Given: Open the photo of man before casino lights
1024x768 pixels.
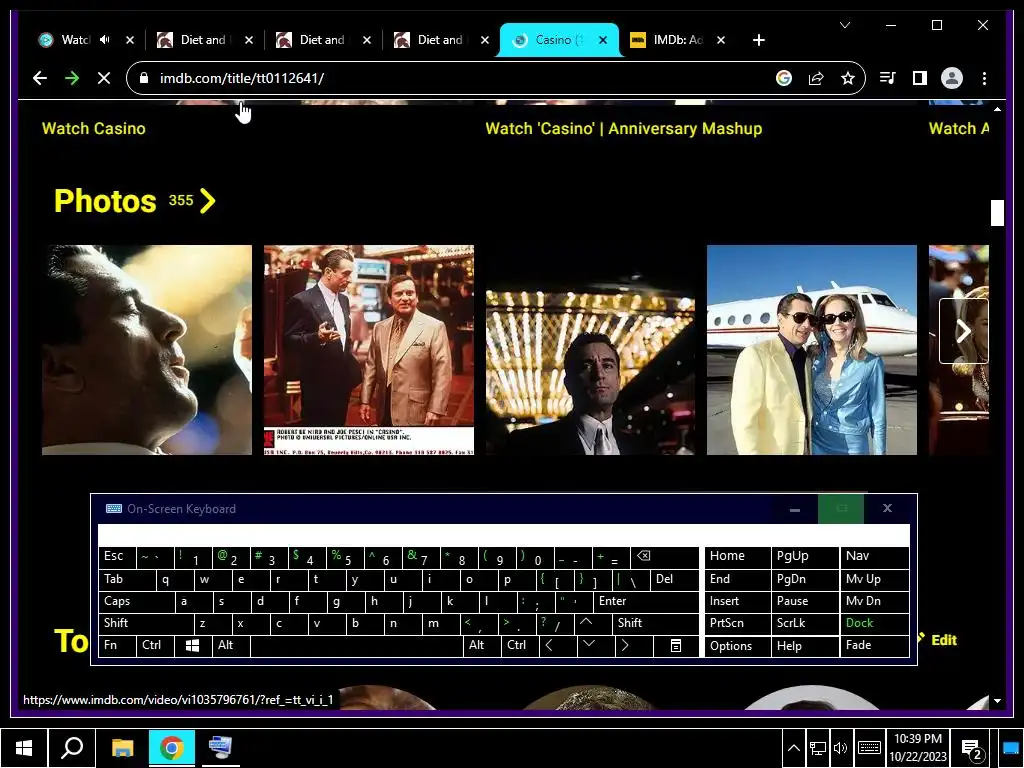Looking at the screenshot, I should click(590, 350).
